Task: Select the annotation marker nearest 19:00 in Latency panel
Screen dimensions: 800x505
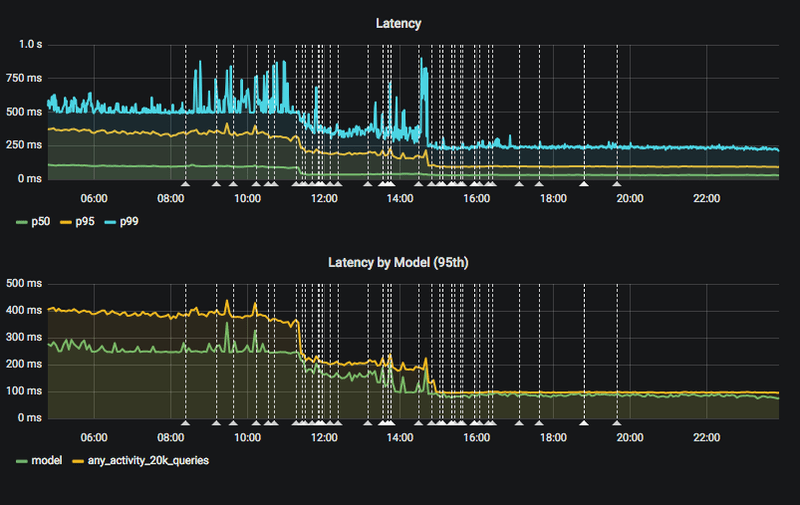Action: coord(584,184)
